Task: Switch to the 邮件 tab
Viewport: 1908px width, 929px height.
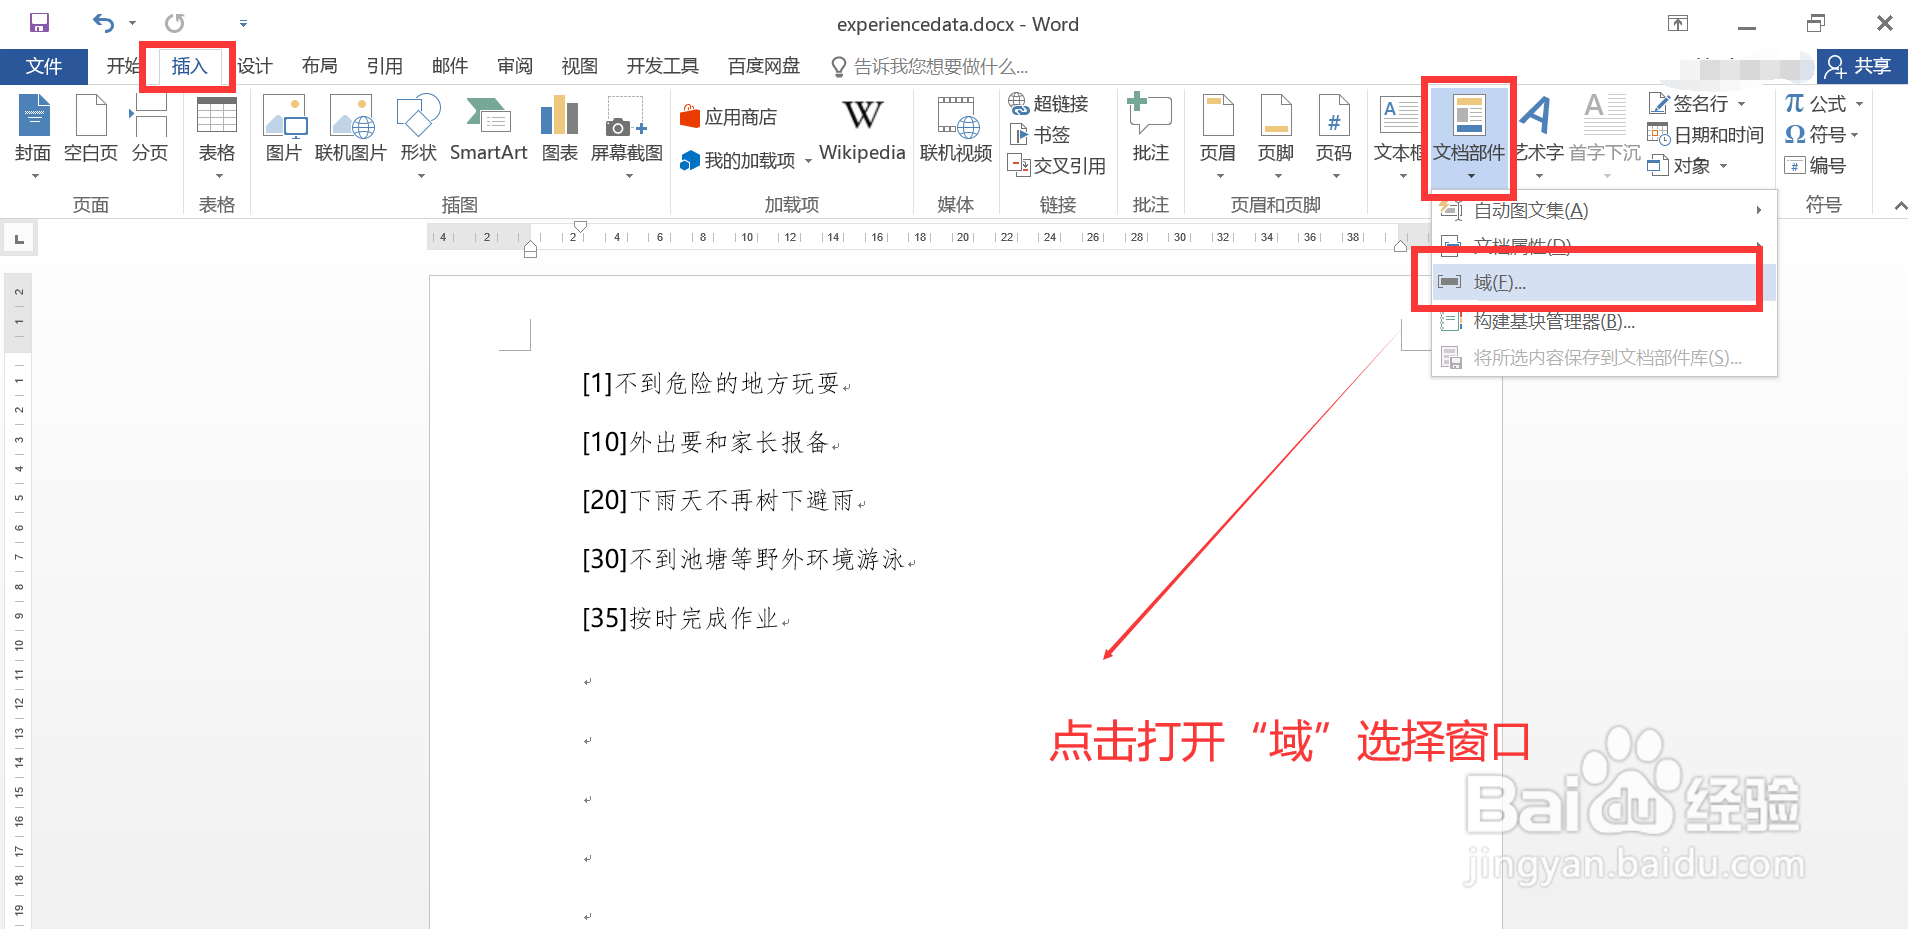Action: [x=450, y=66]
